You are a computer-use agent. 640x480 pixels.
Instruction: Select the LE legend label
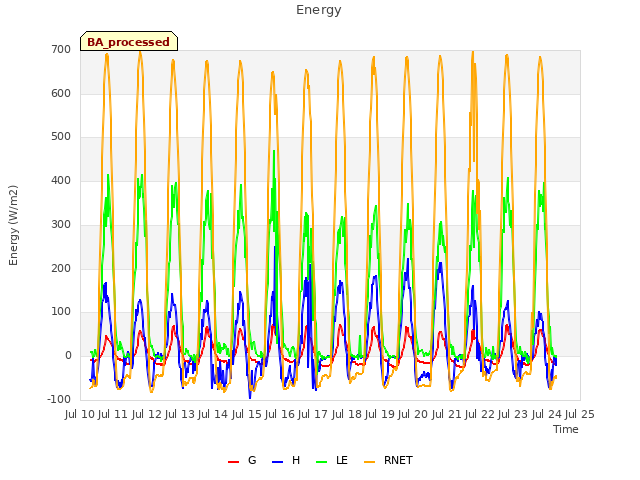342,460
